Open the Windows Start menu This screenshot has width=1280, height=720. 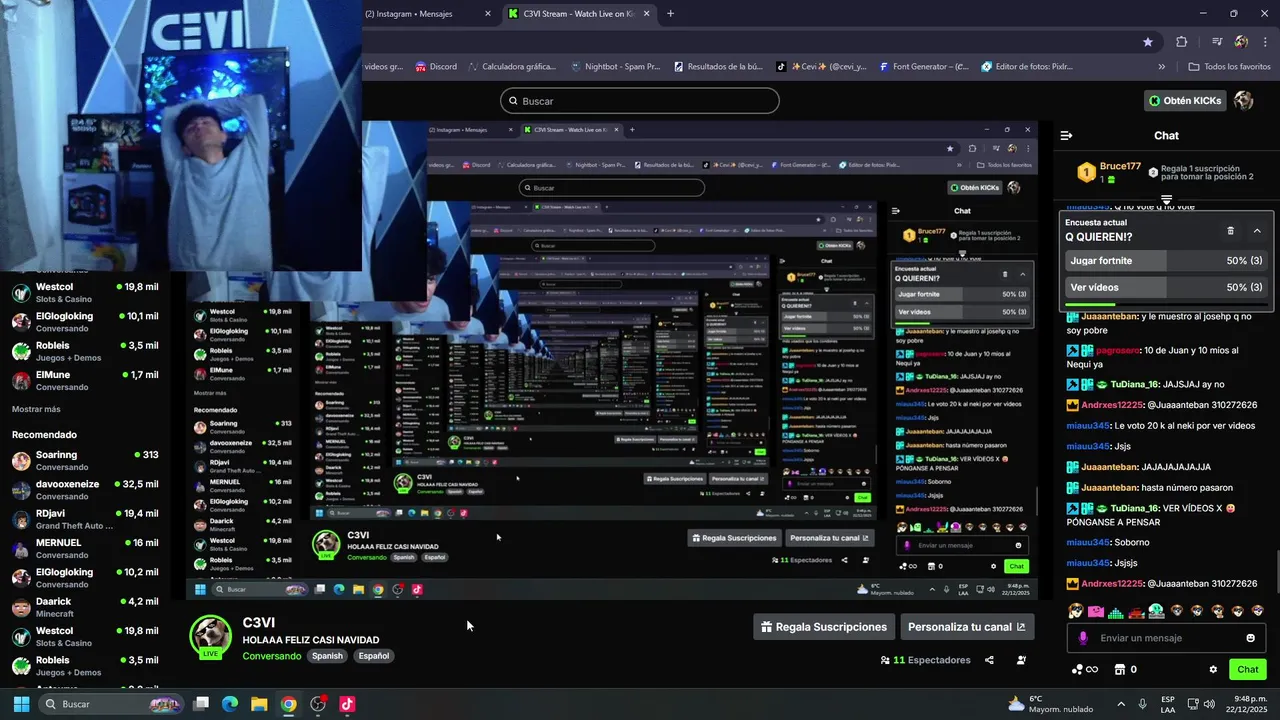click(21, 704)
